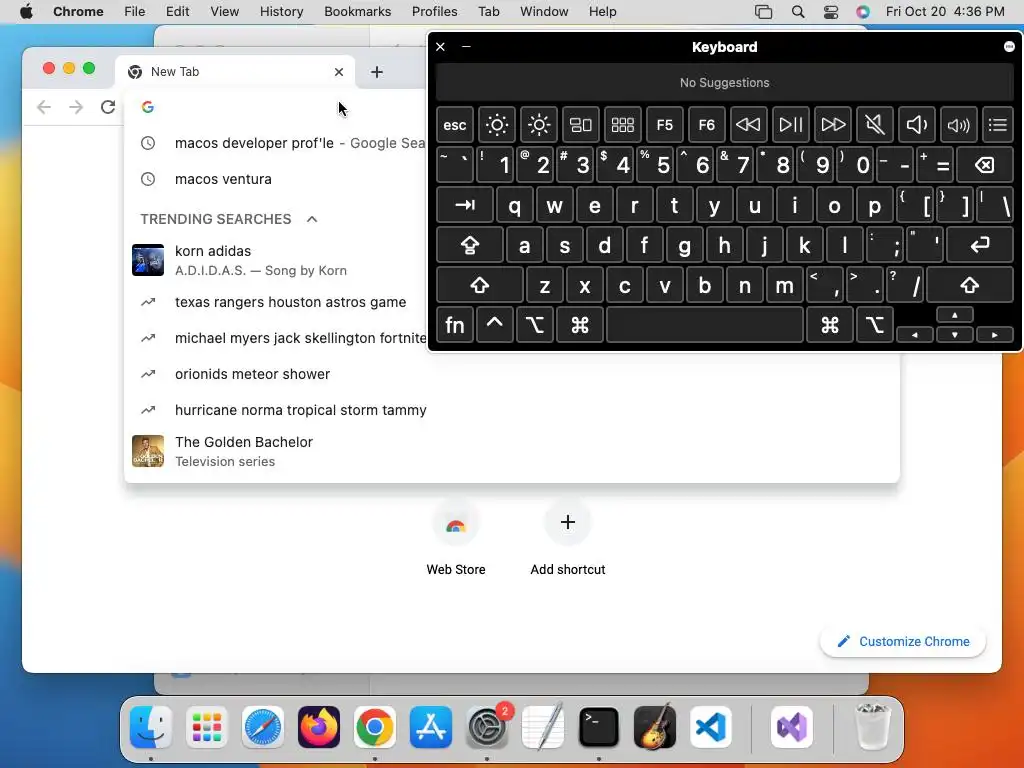Tap the fast-forward media key

coord(833,125)
